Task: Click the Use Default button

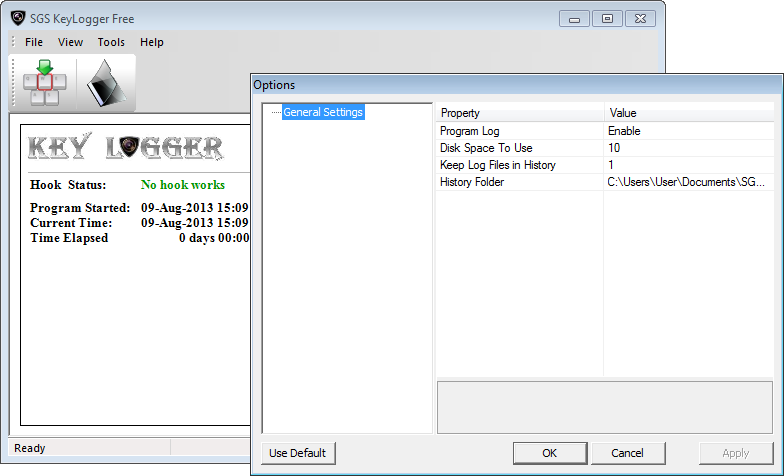Action: pyautogui.click(x=298, y=453)
